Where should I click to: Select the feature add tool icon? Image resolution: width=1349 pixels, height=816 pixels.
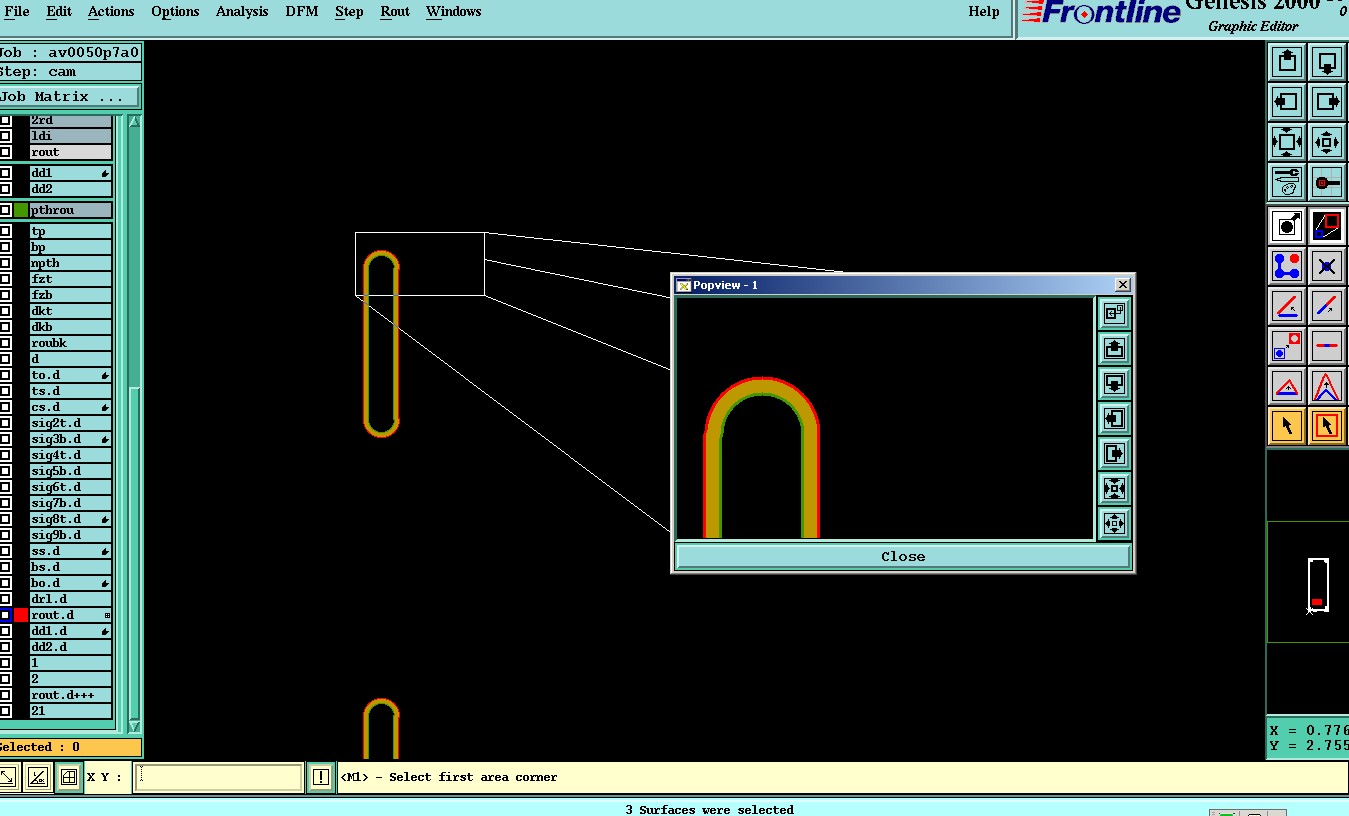click(x=1287, y=225)
